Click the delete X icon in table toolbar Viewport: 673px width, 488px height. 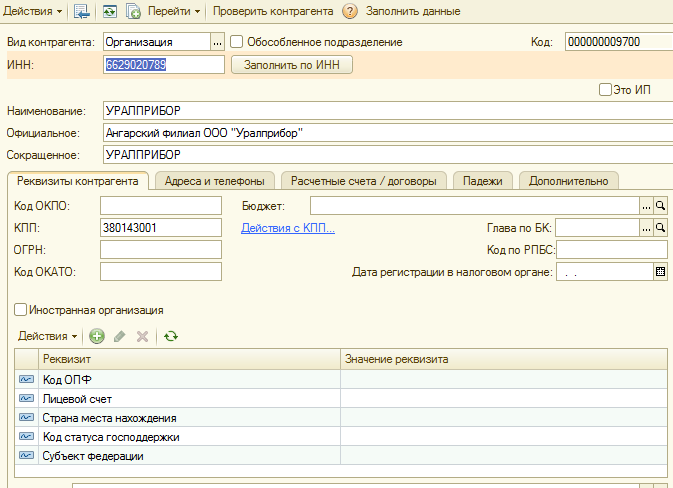142,336
